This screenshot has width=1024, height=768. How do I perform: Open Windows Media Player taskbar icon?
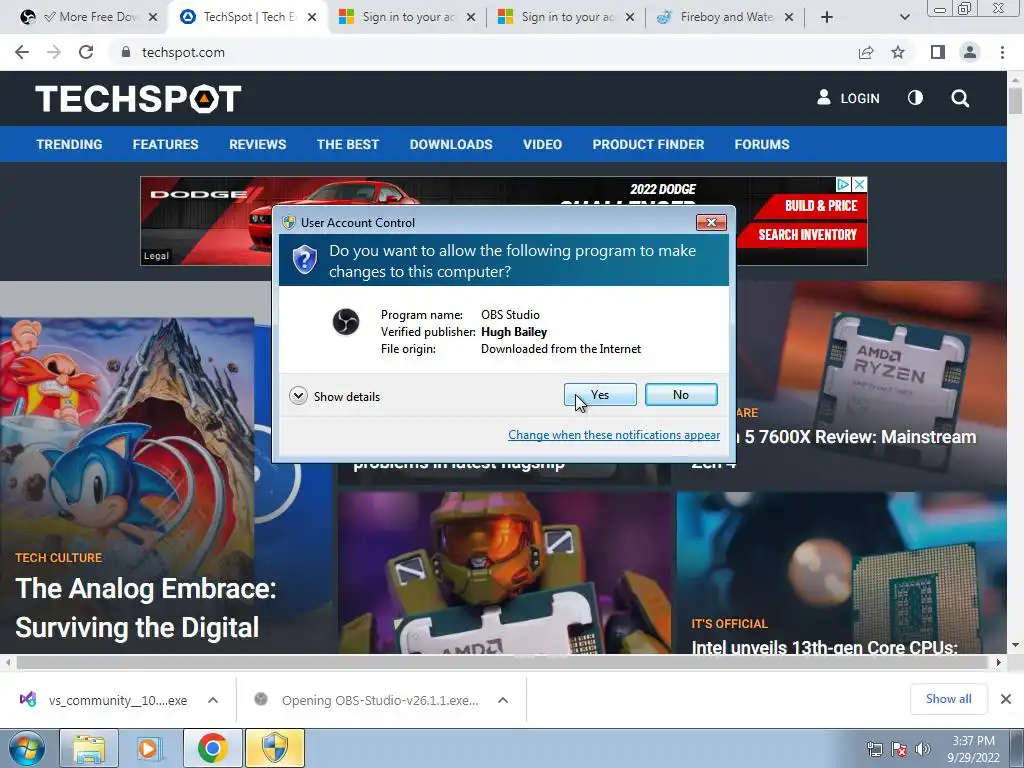click(x=150, y=748)
